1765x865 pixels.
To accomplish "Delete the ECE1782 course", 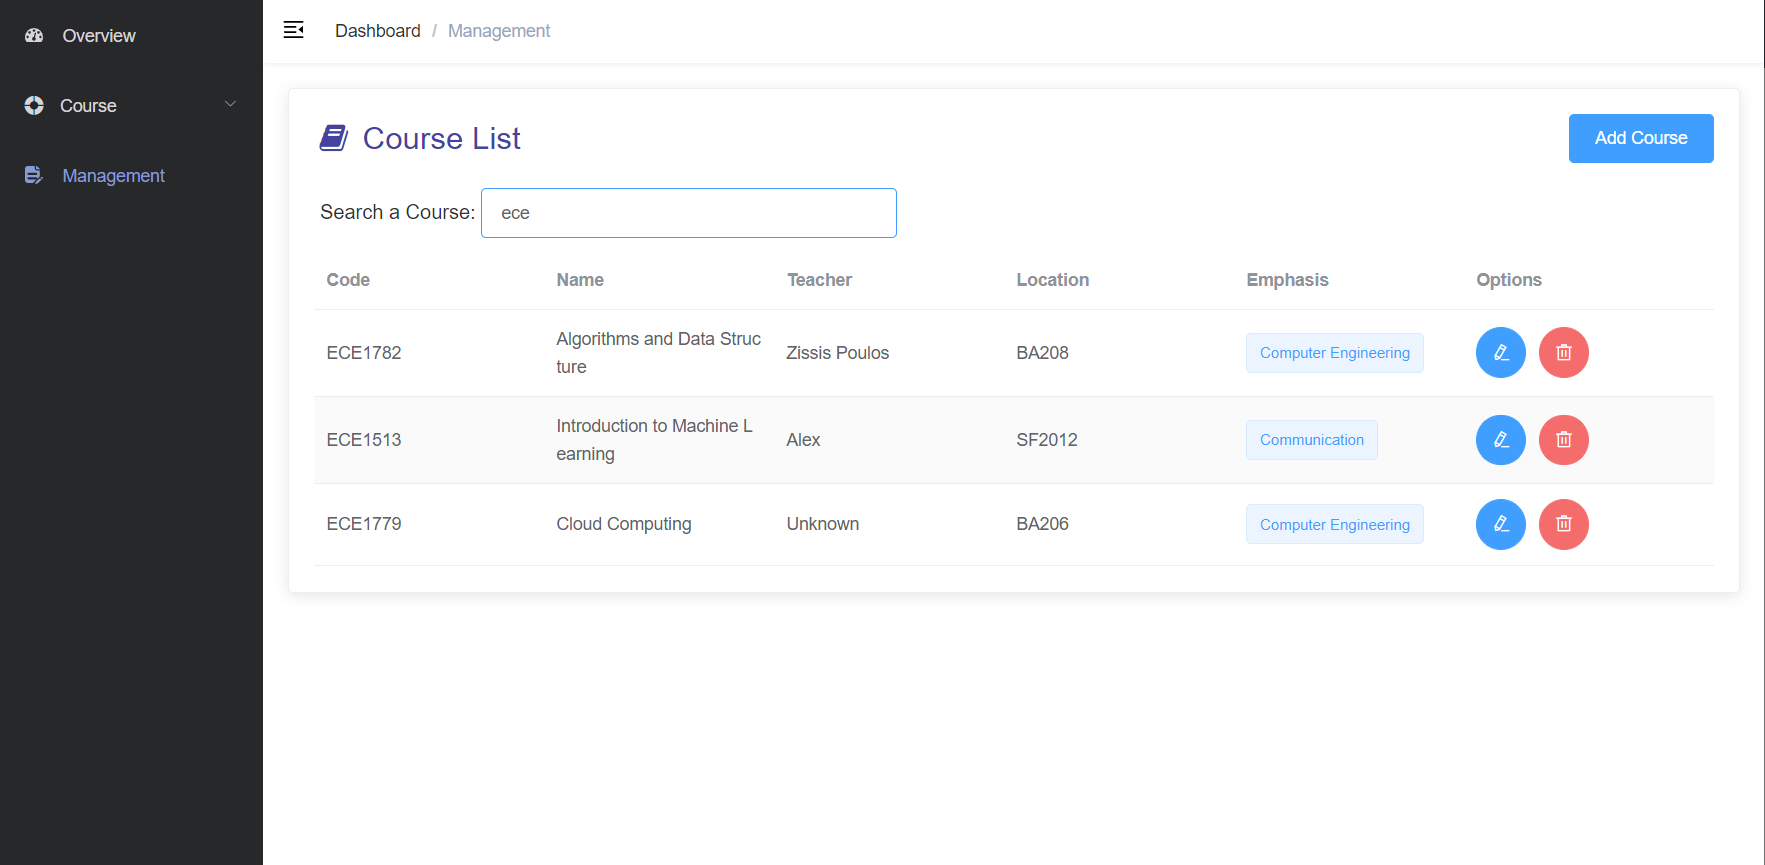I will pos(1564,353).
